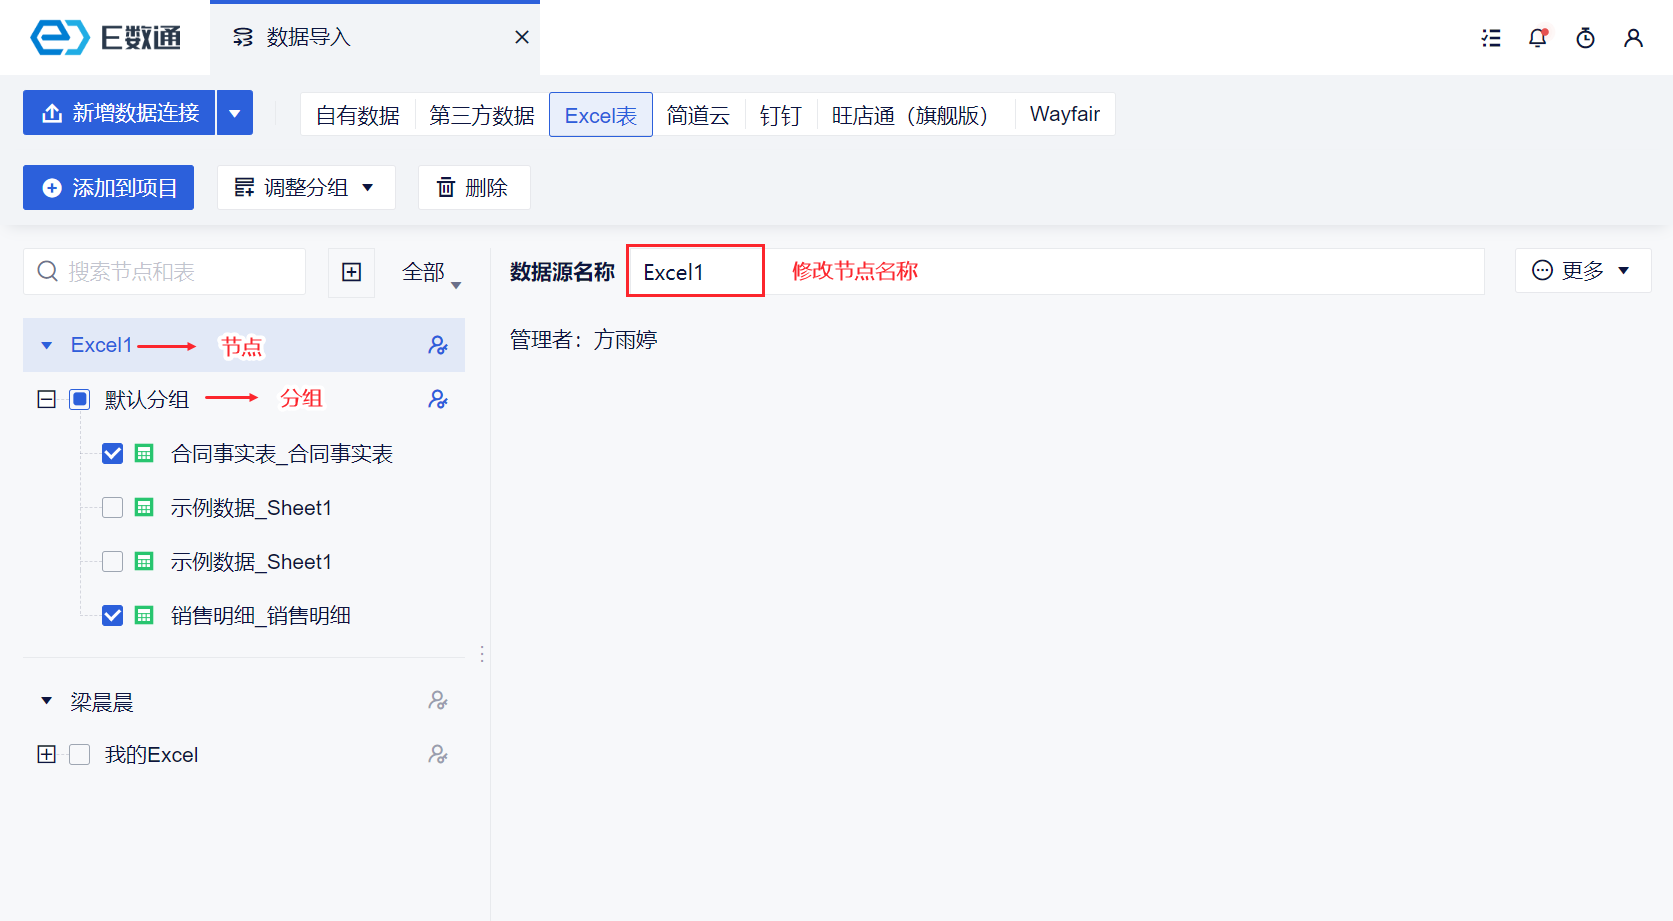Collapse the 默认分组 group
Viewport: 1673px width, 921px height.
tap(46, 400)
